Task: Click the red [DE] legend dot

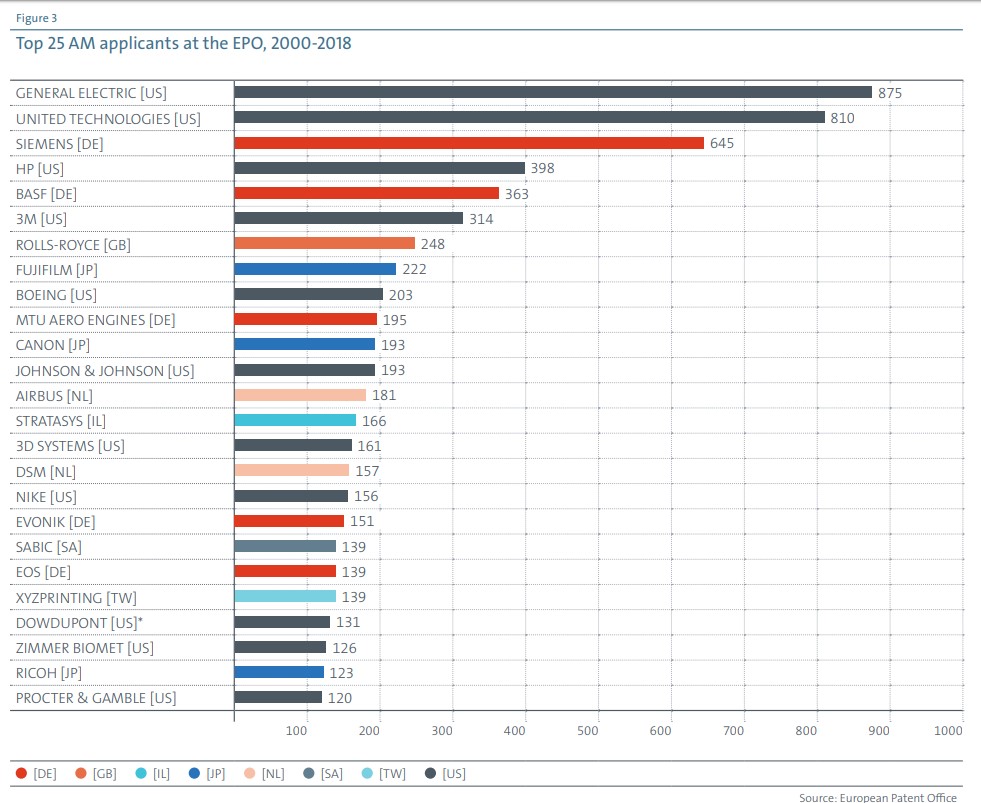Action: pos(21,774)
